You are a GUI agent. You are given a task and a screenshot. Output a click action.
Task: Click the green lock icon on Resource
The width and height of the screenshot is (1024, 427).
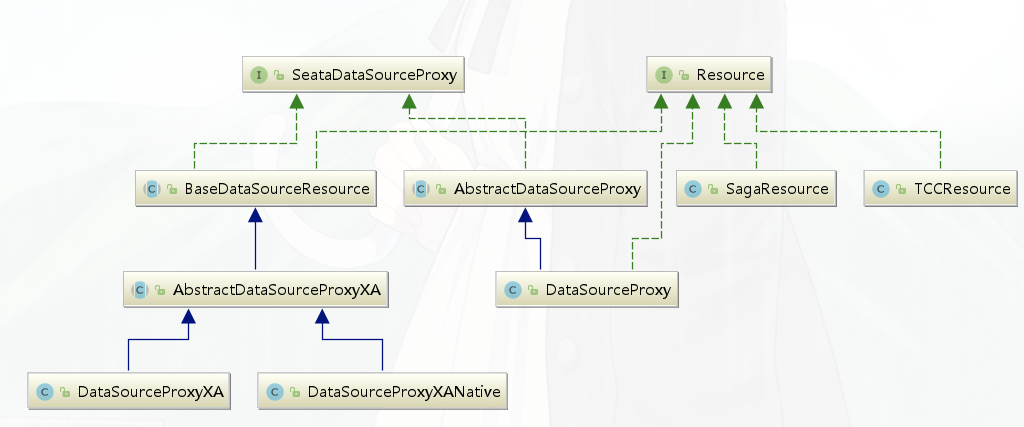(x=684, y=76)
